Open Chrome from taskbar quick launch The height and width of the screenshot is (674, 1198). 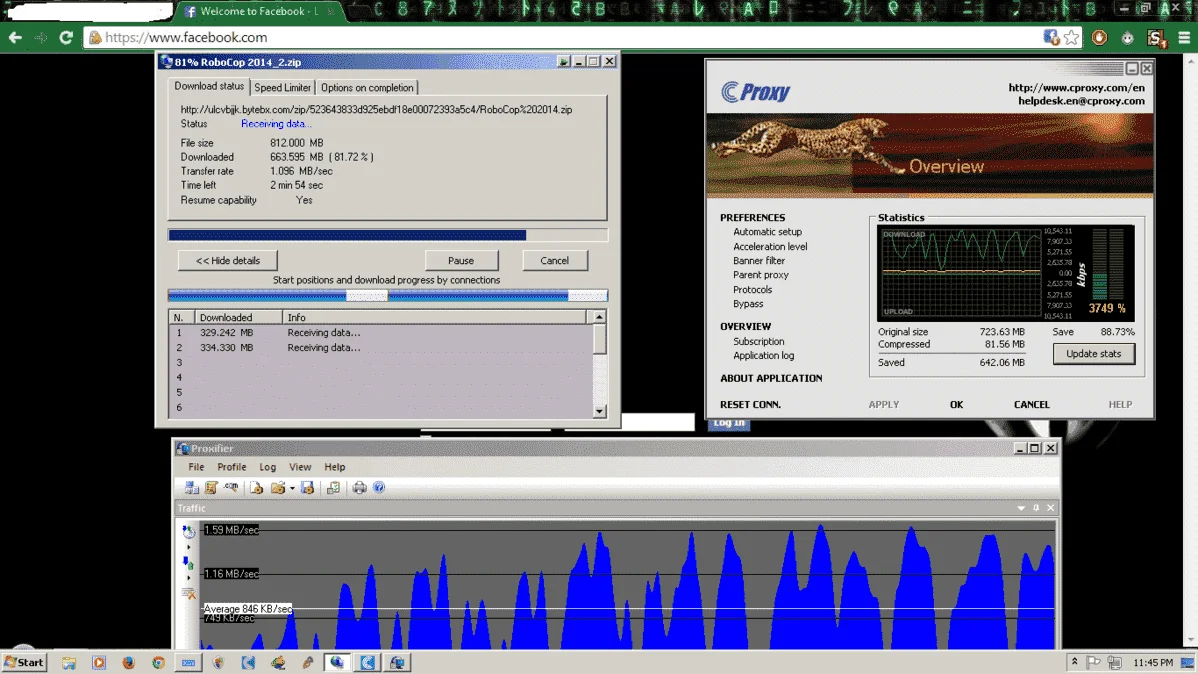(158, 663)
